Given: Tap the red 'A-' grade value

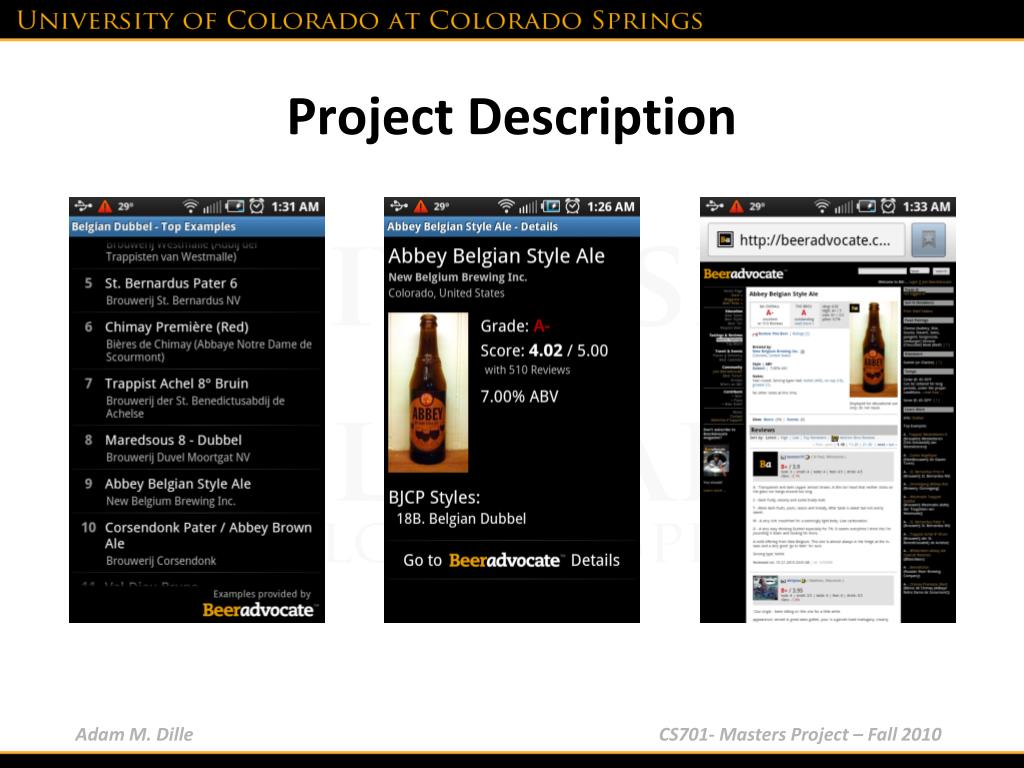Looking at the screenshot, I should pos(542,326).
